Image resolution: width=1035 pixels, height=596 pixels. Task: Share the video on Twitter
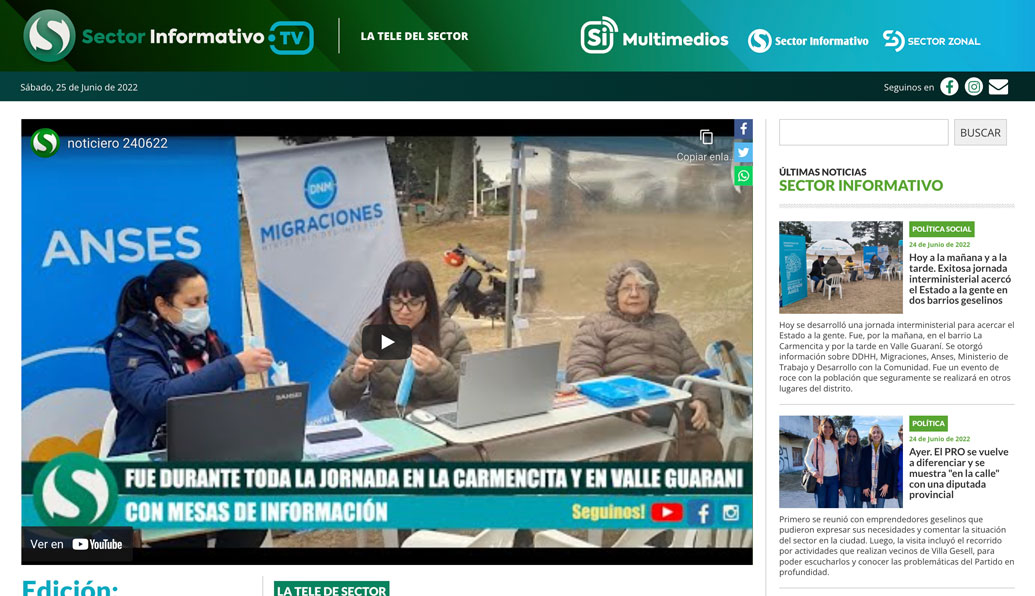(x=743, y=152)
